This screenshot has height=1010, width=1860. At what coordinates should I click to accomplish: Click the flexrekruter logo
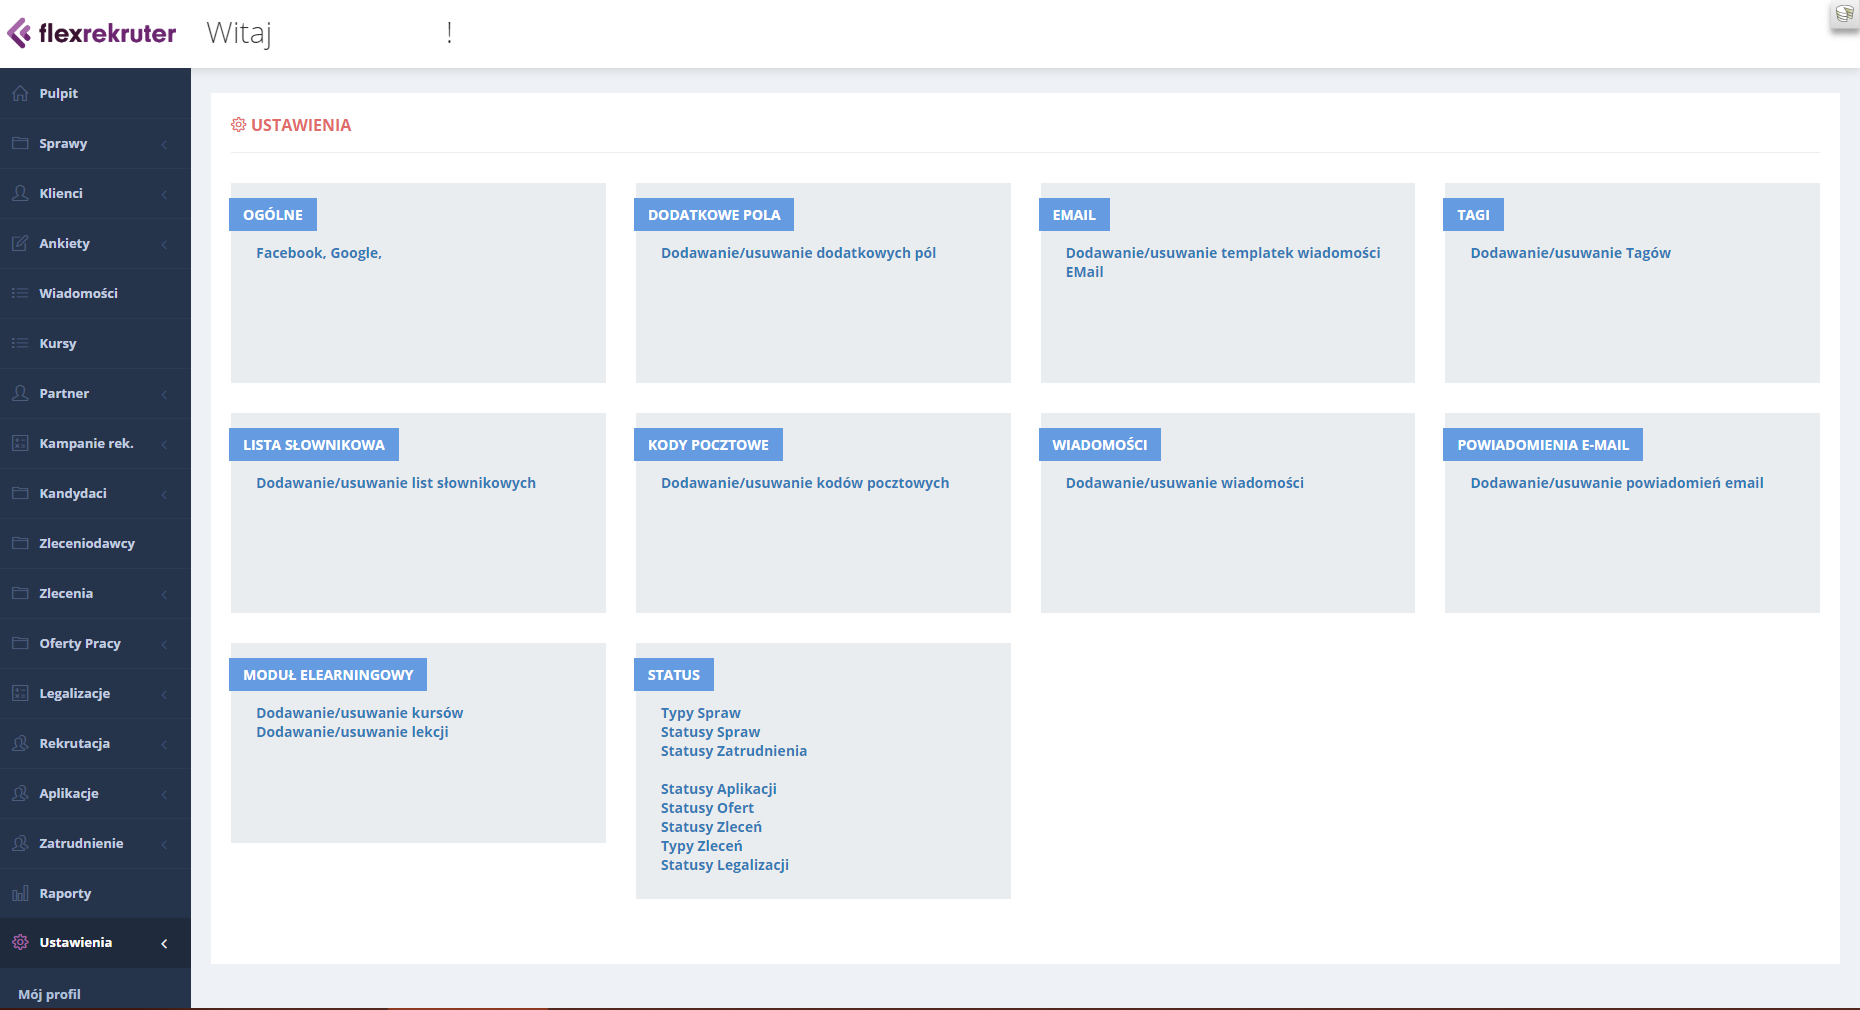tap(92, 33)
